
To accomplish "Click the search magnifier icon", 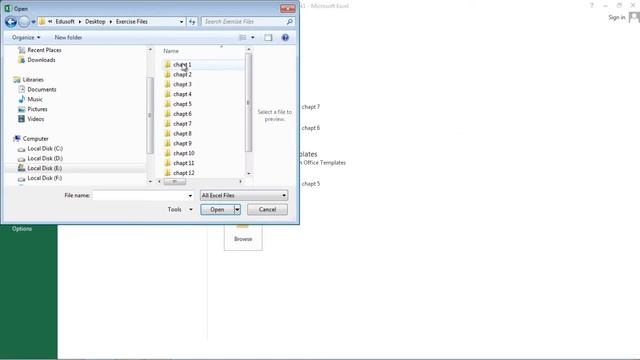I will [x=289, y=22].
